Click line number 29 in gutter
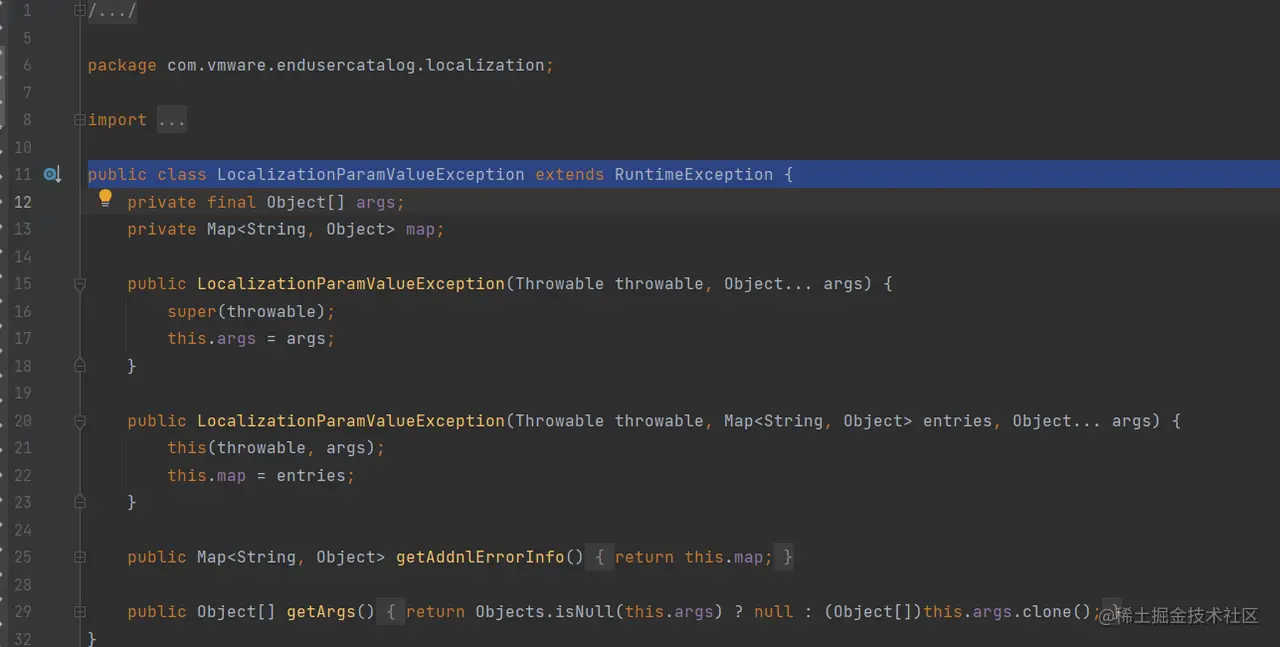 click(22, 611)
